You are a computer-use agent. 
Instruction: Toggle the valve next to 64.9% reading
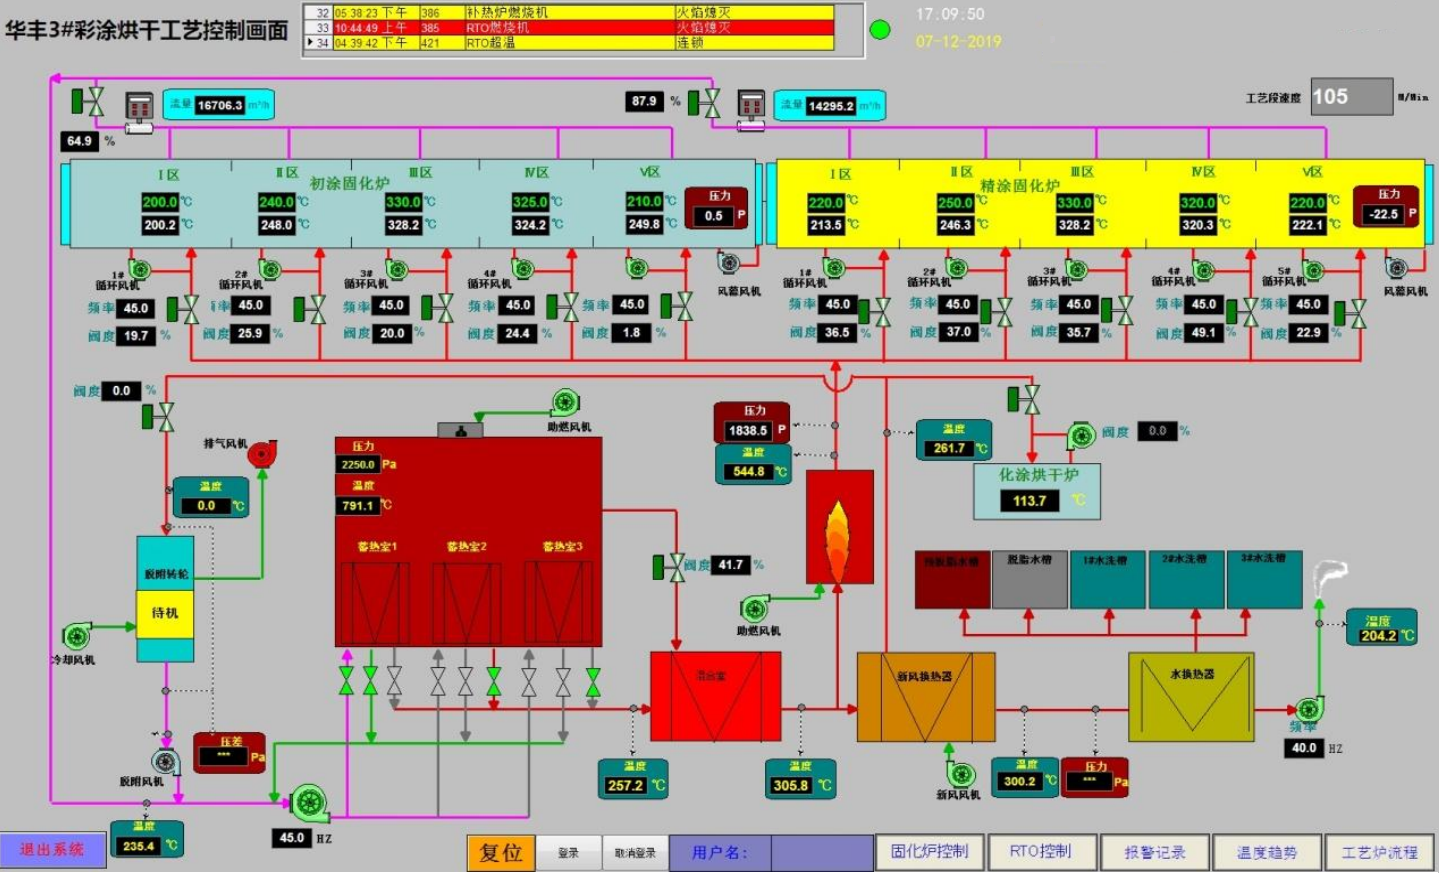pyautogui.click(x=88, y=101)
